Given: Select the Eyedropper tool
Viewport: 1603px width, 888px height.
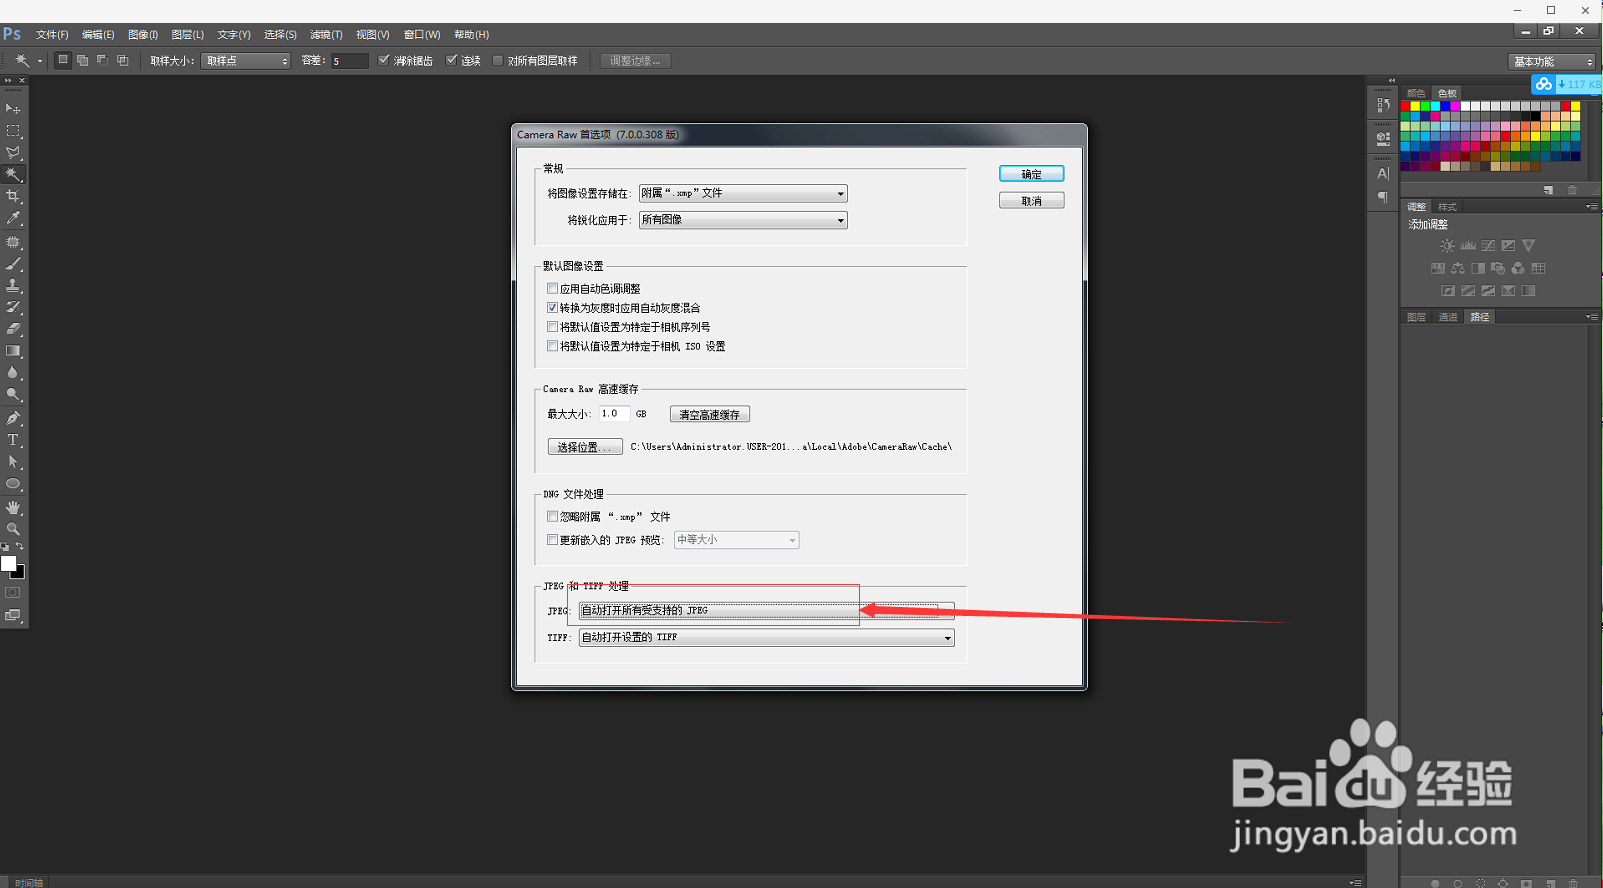Looking at the screenshot, I should [x=13, y=218].
